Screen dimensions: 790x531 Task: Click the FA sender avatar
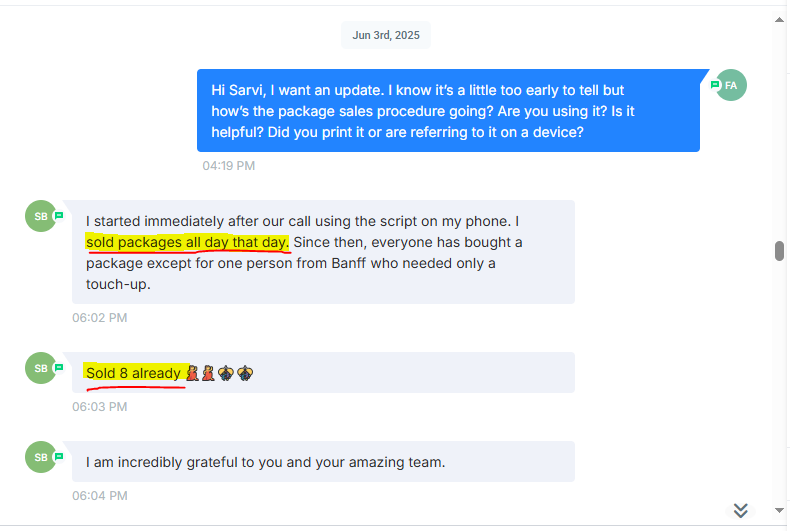tap(732, 86)
